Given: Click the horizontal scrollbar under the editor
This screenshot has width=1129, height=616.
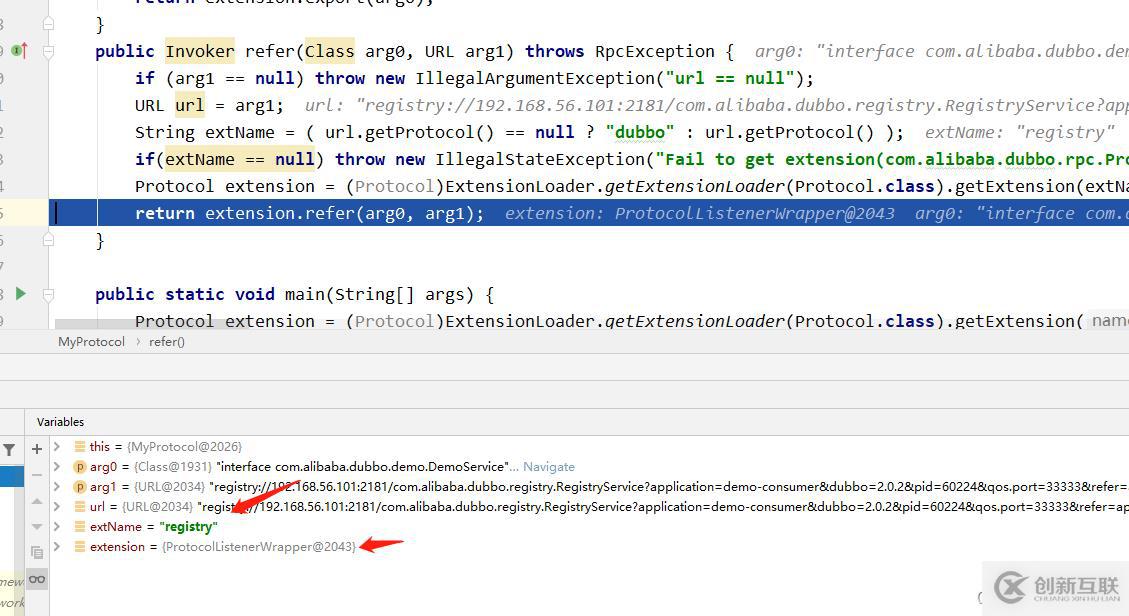Looking at the screenshot, I should coord(500,326).
